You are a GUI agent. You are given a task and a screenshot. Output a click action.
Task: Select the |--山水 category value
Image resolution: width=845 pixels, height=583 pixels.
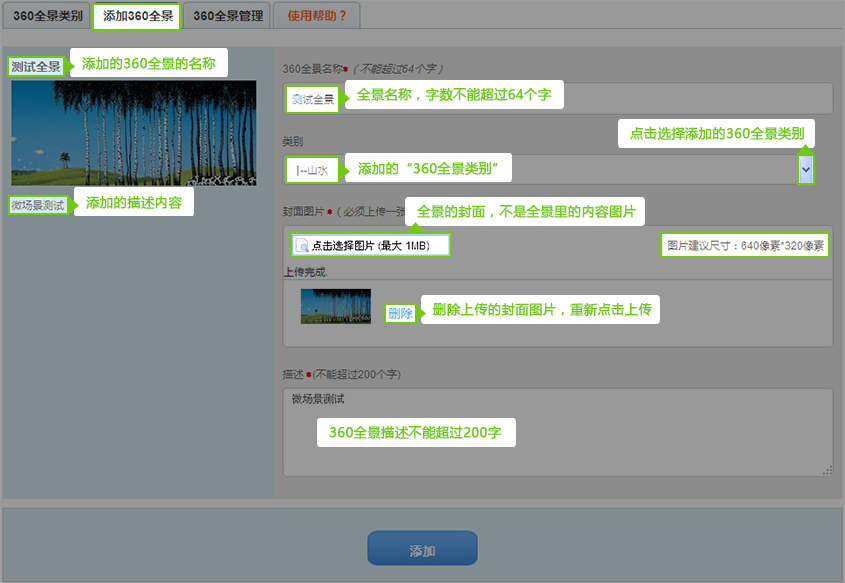click(x=312, y=170)
